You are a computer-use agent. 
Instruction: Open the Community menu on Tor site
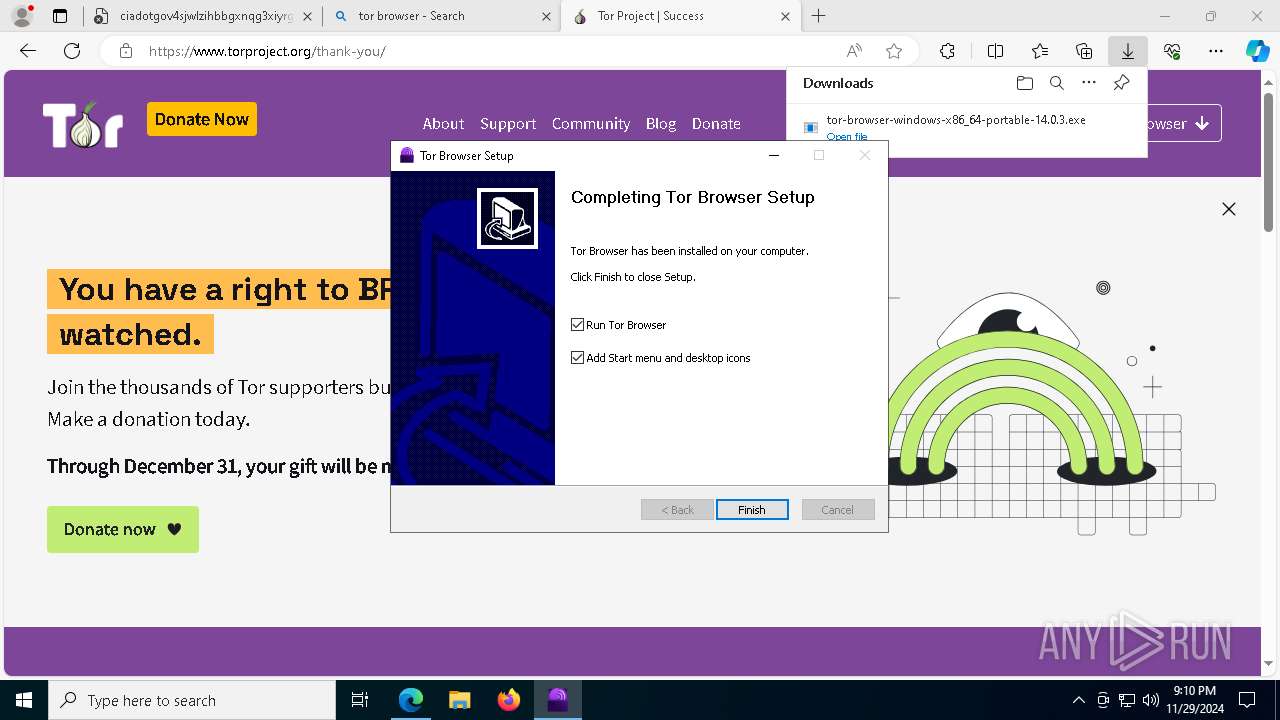click(x=591, y=124)
